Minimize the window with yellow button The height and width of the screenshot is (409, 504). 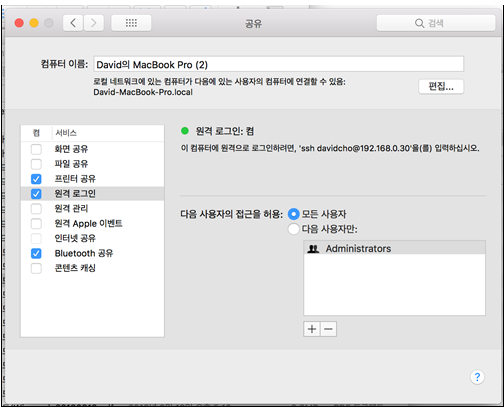34,23
